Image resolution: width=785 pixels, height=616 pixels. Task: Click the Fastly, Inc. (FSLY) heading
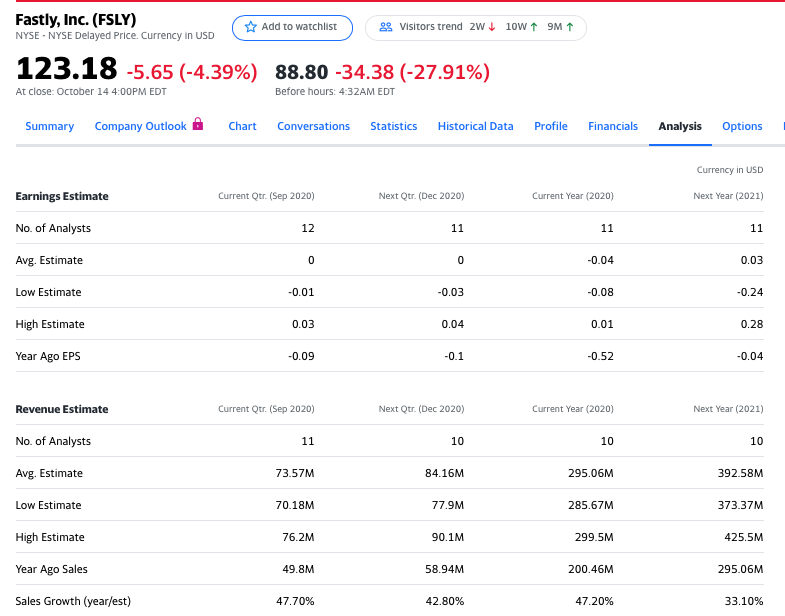pos(76,20)
